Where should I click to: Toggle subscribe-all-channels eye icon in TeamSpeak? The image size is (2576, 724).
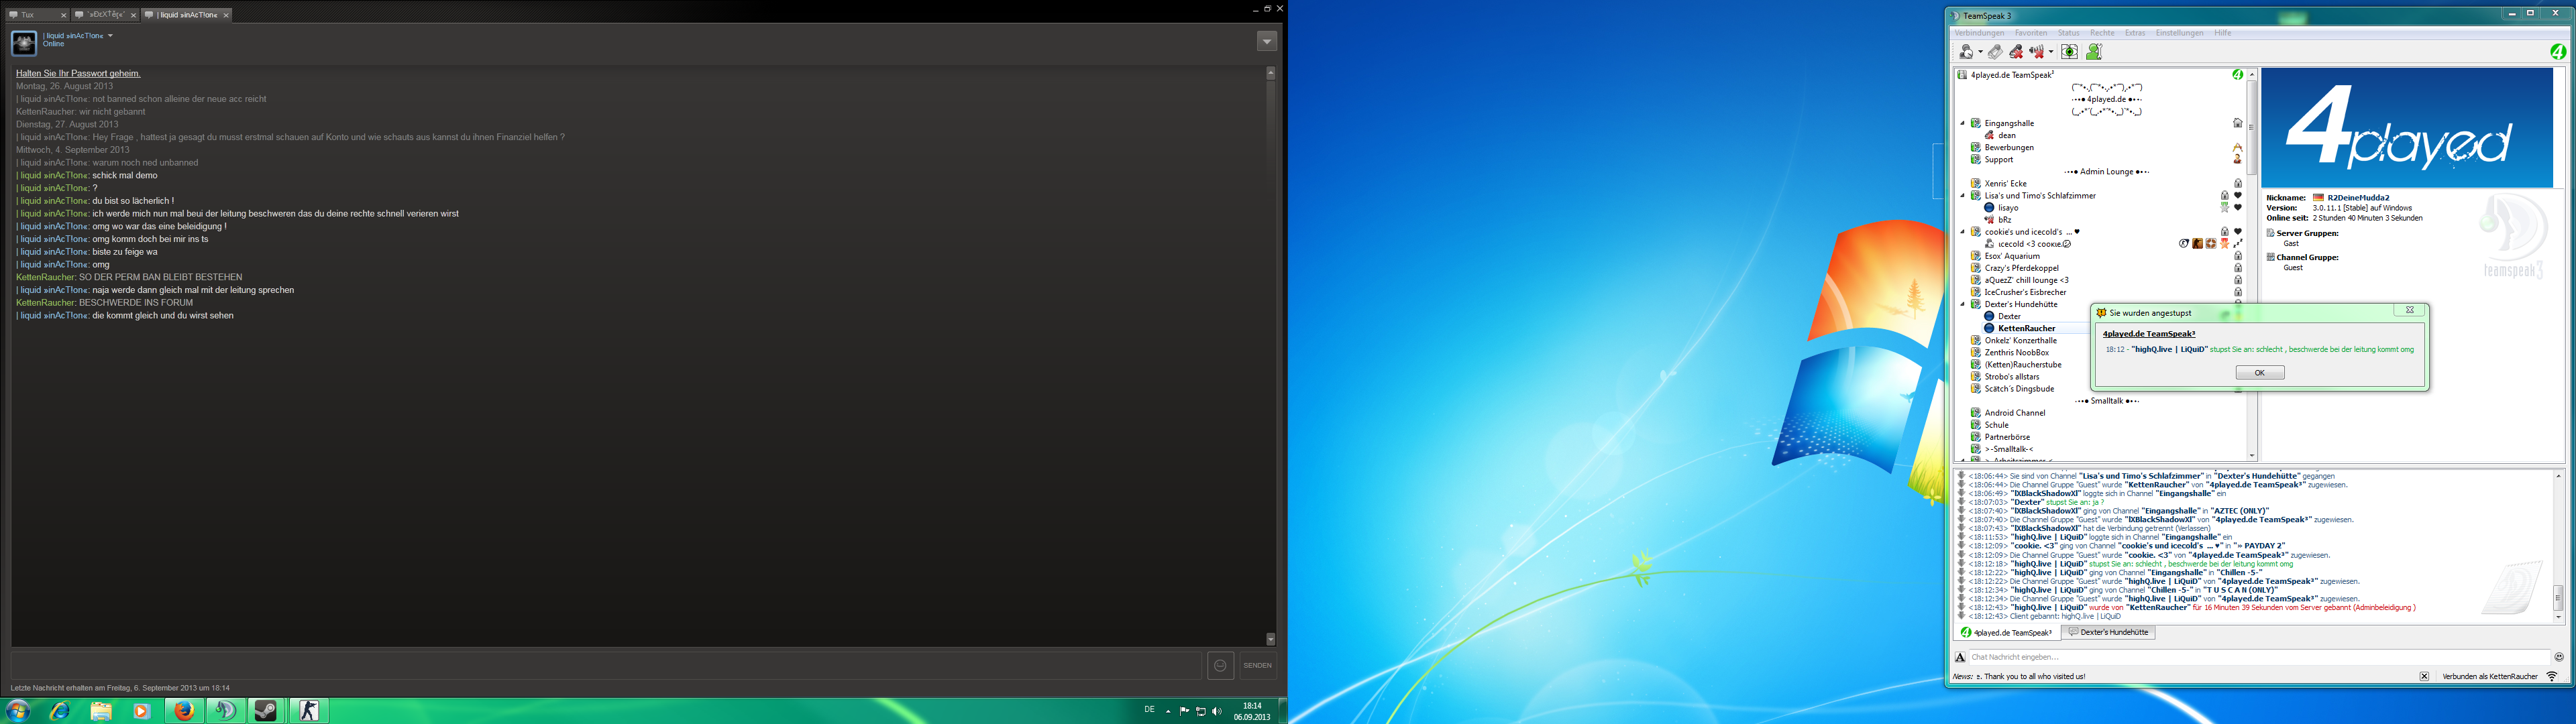click(2069, 52)
